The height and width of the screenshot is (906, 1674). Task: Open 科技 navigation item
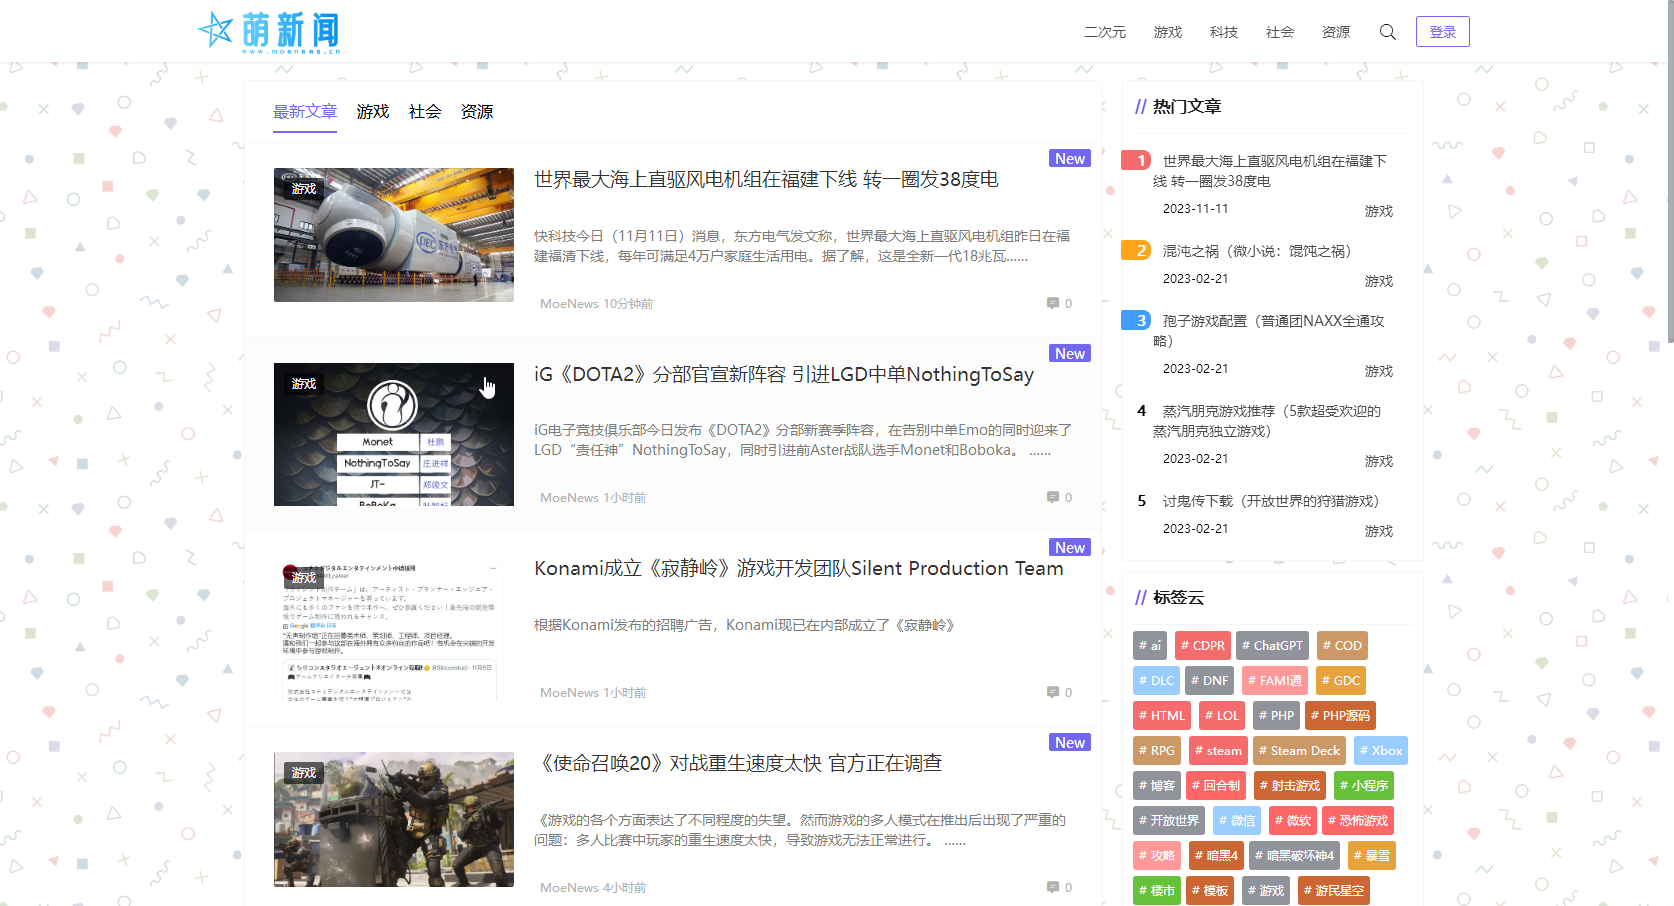point(1224,32)
